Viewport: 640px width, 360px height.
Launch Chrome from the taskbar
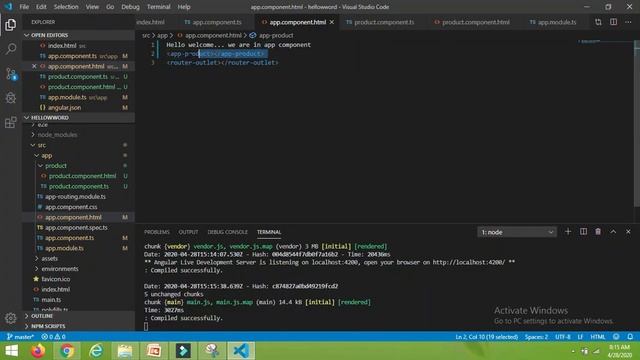coord(67,351)
